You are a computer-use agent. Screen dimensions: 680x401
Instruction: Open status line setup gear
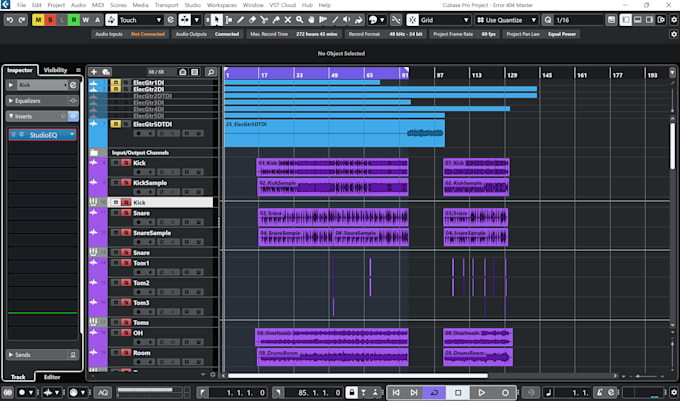[673, 34]
